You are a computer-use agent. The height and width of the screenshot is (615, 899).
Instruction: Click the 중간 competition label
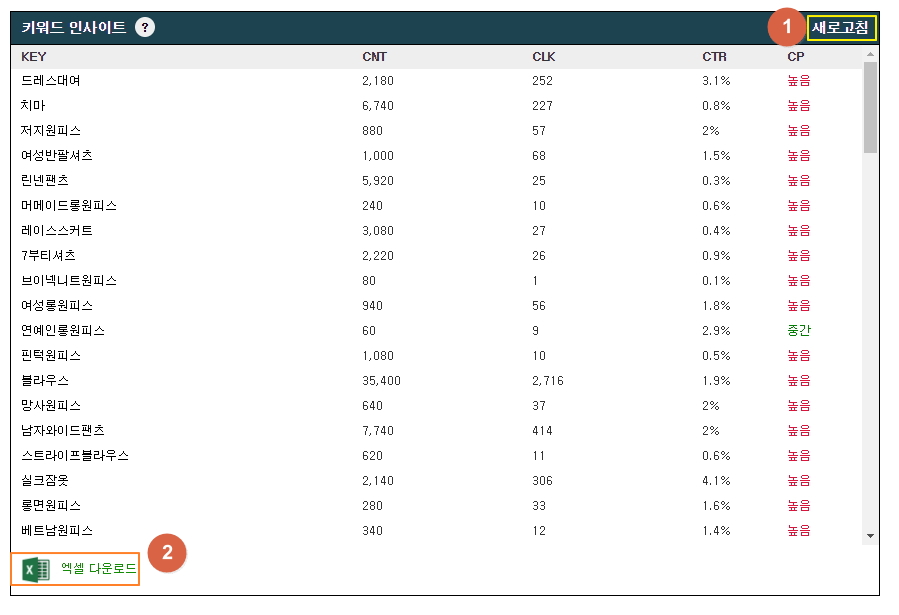(x=798, y=331)
